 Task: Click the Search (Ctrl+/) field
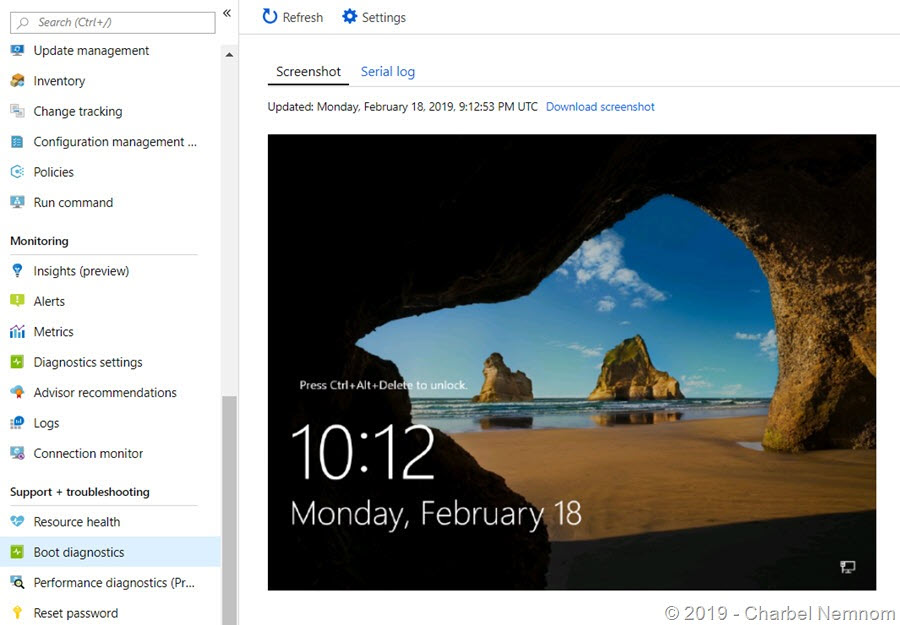point(112,23)
